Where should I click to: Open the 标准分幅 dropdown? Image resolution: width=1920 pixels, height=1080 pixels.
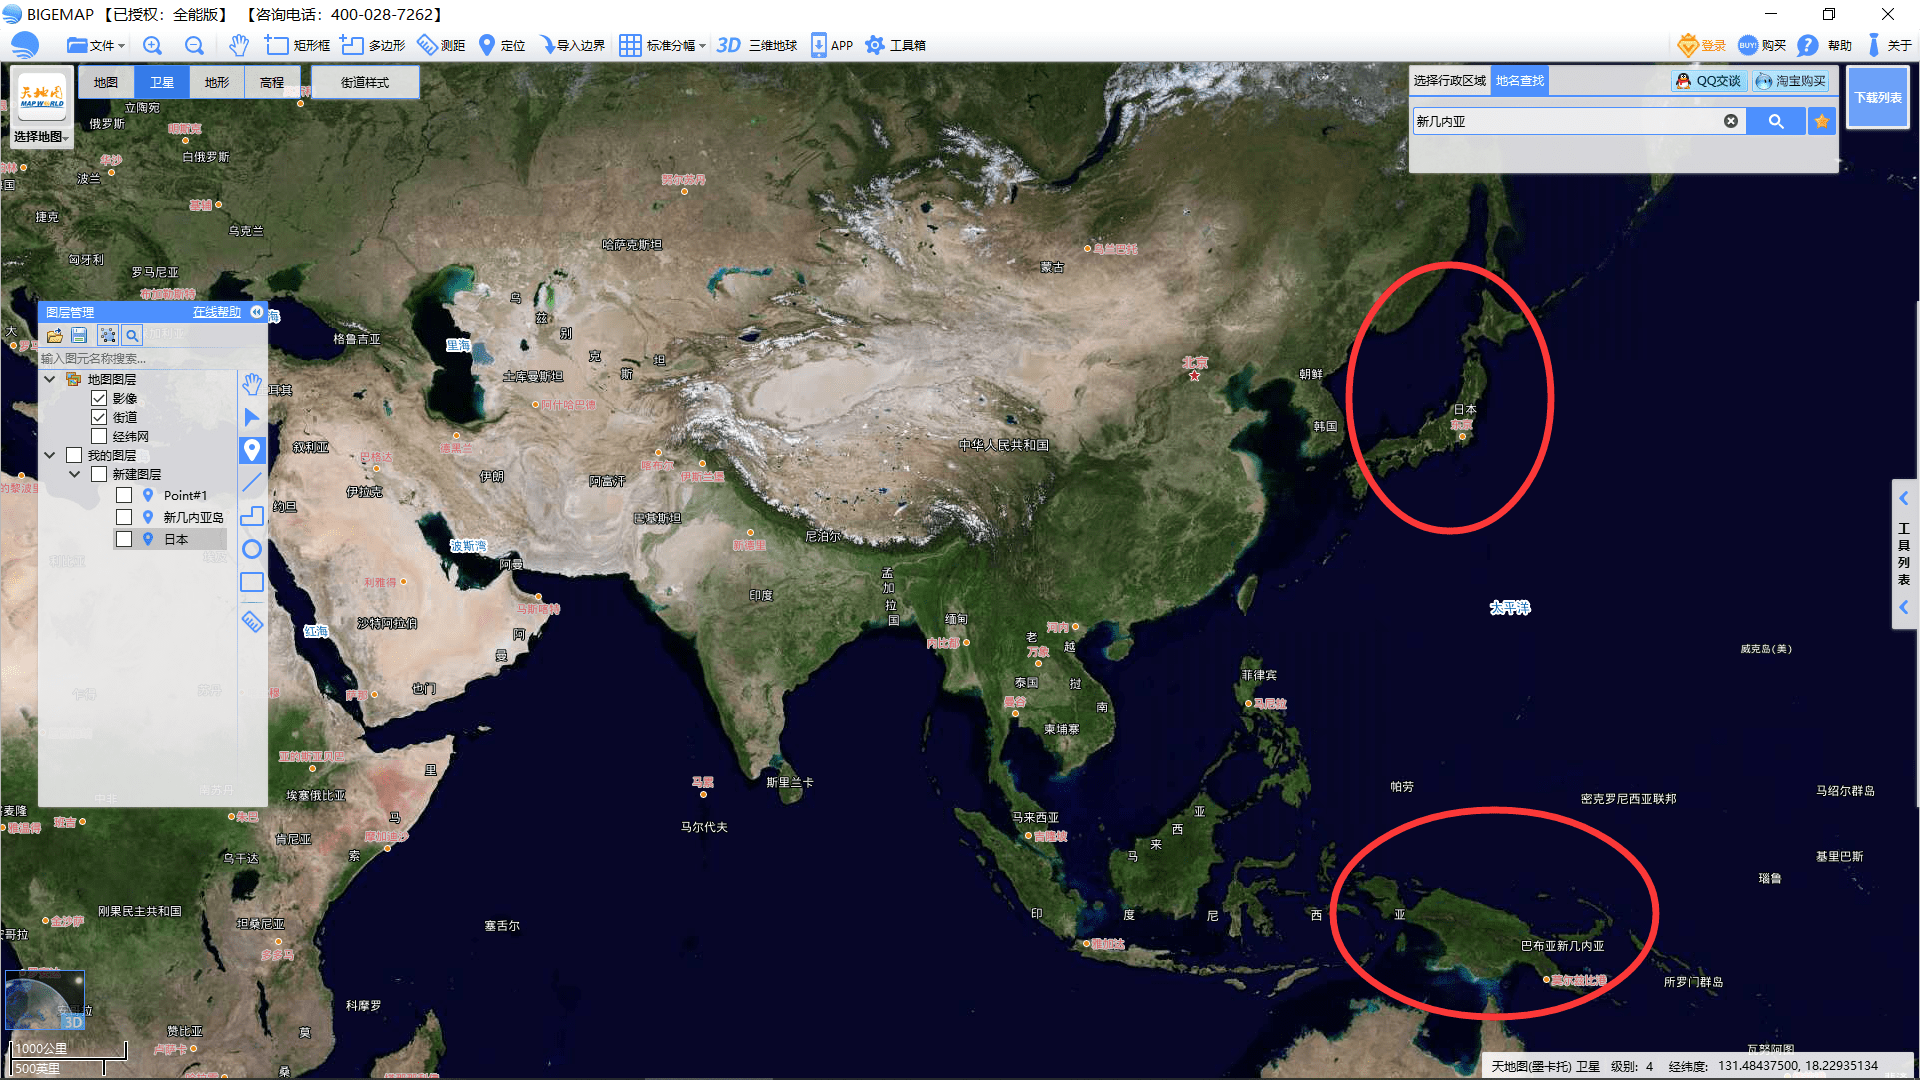(662, 45)
